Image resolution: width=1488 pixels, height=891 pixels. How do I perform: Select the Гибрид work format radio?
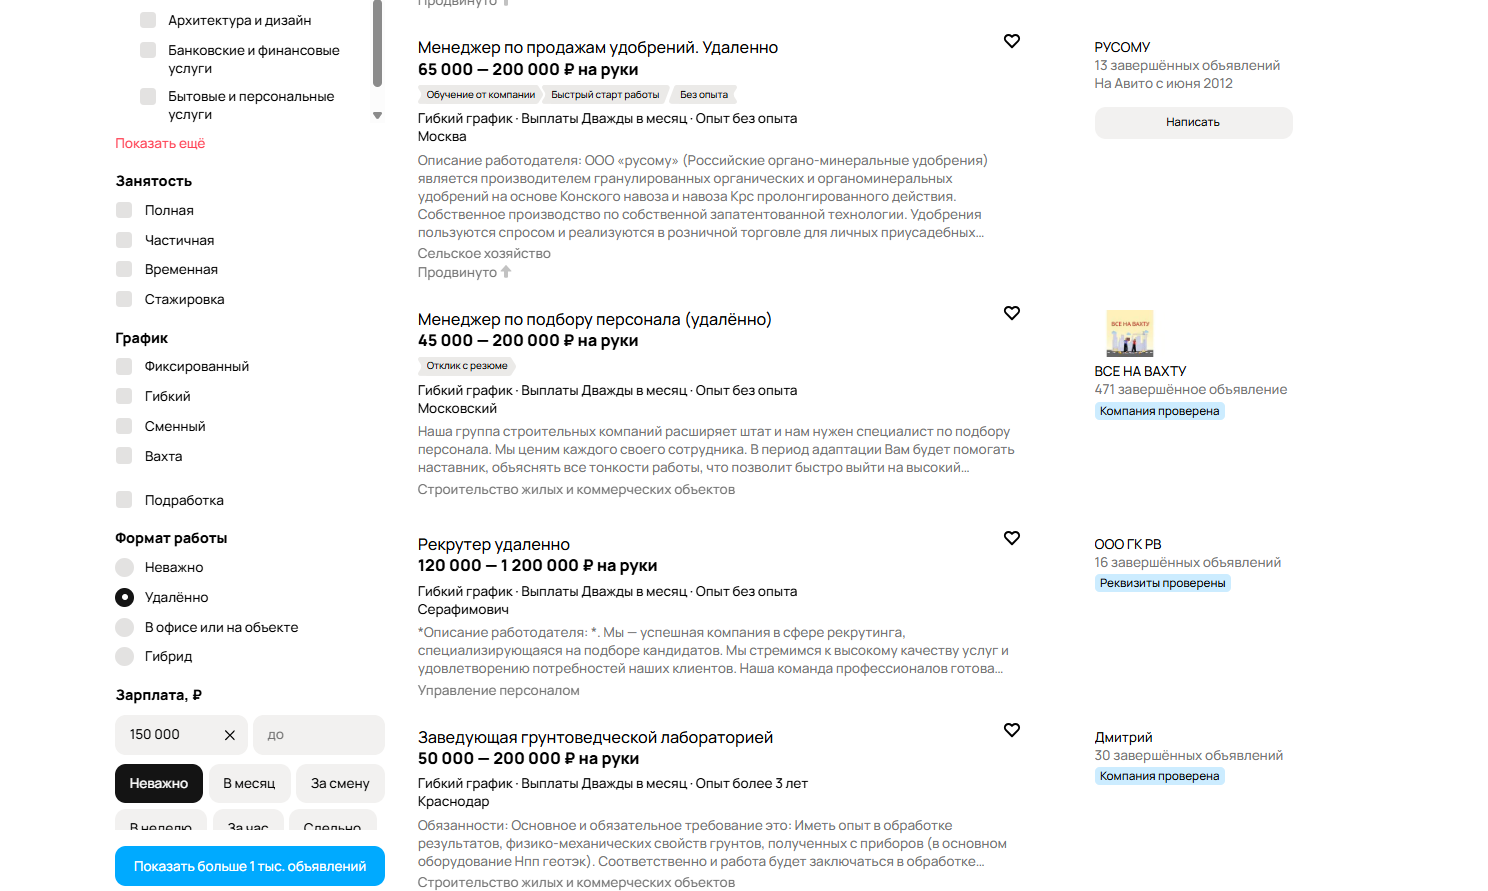coord(124,656)
